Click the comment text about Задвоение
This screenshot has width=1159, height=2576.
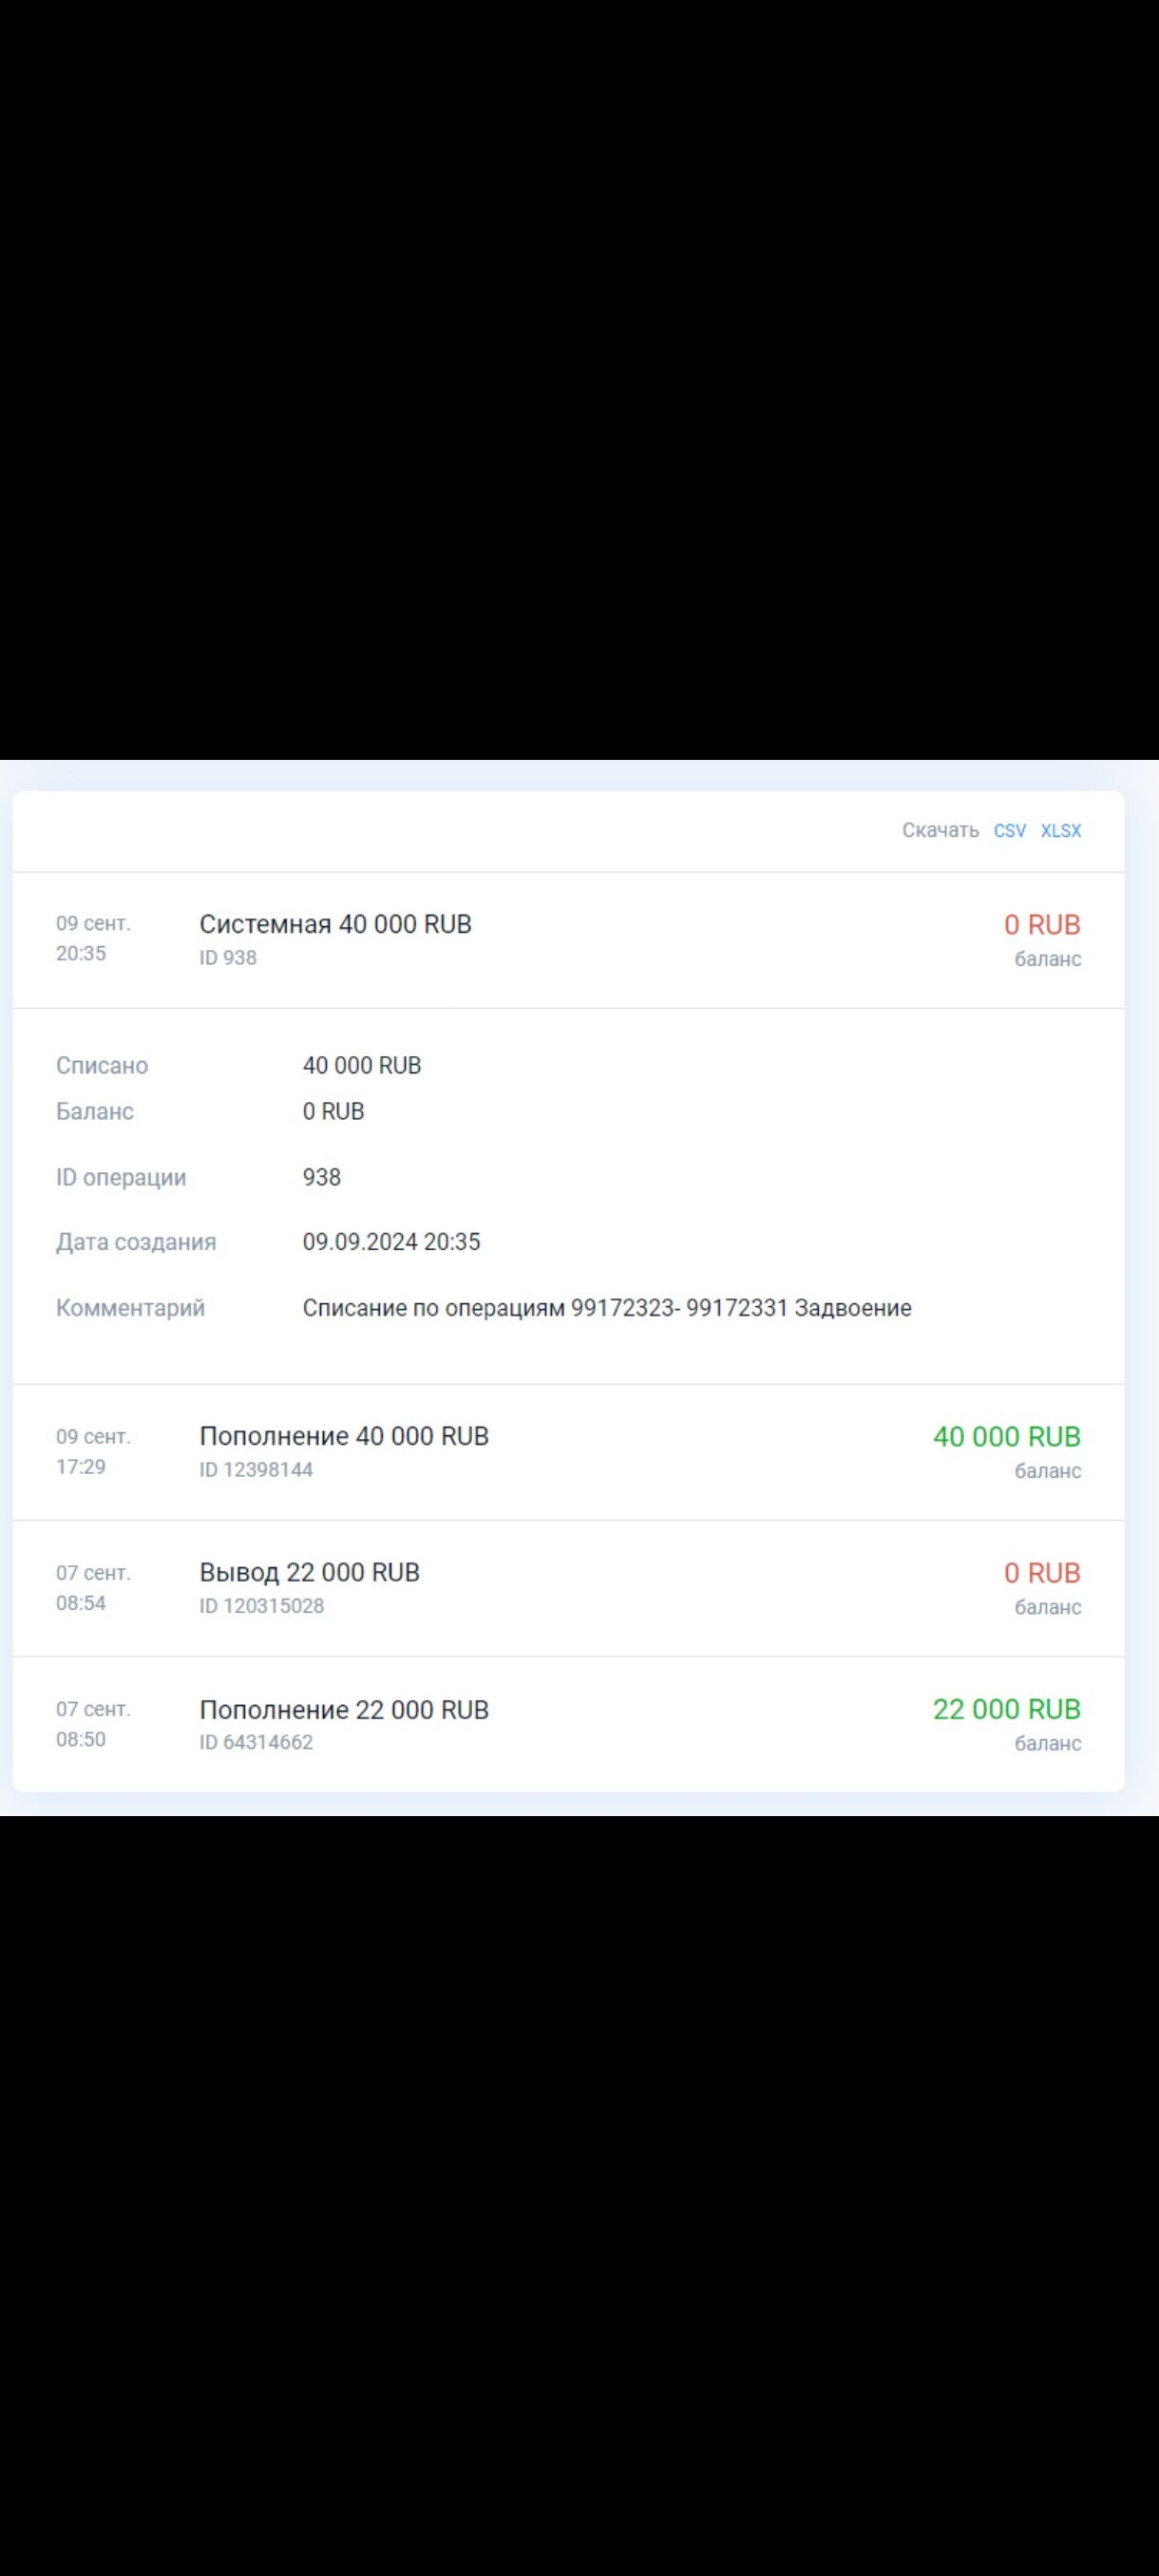[x=607, y=1308]
